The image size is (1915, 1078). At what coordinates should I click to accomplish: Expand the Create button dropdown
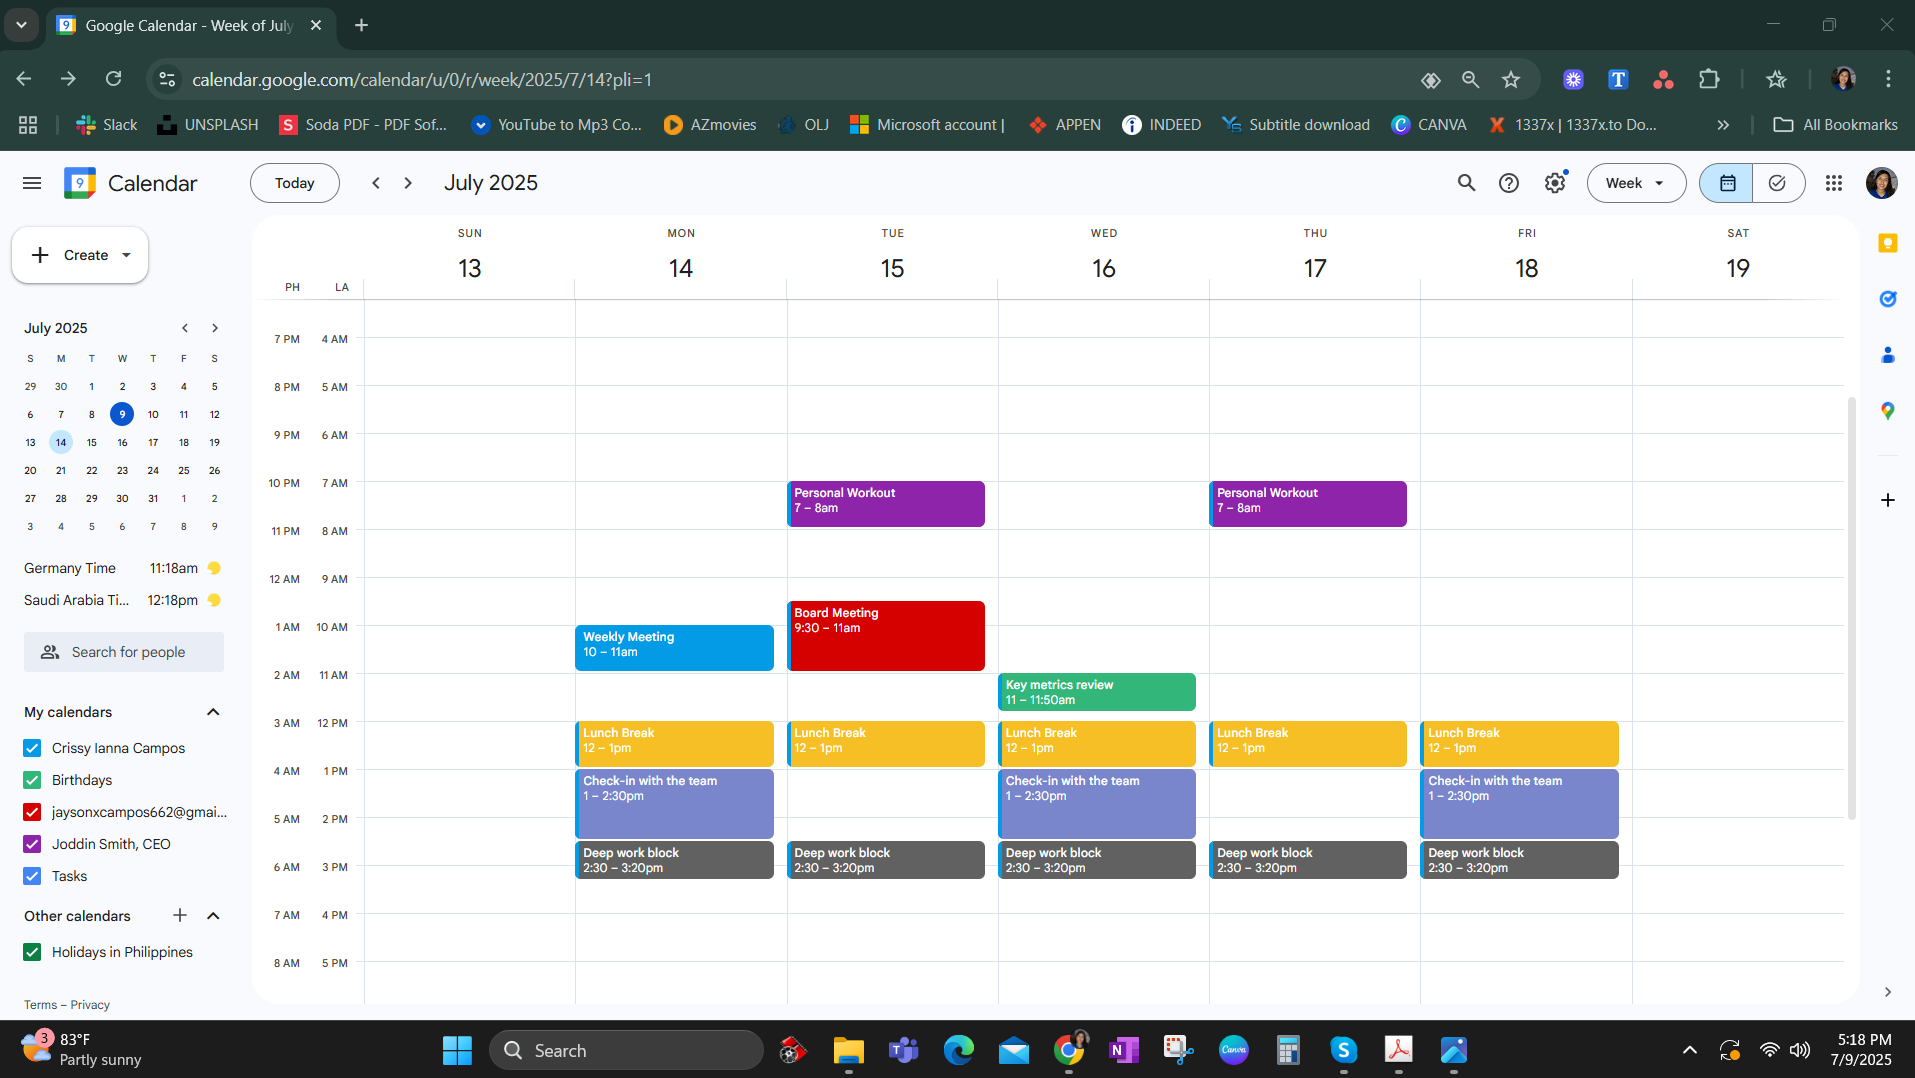click(x=127, y=255)
